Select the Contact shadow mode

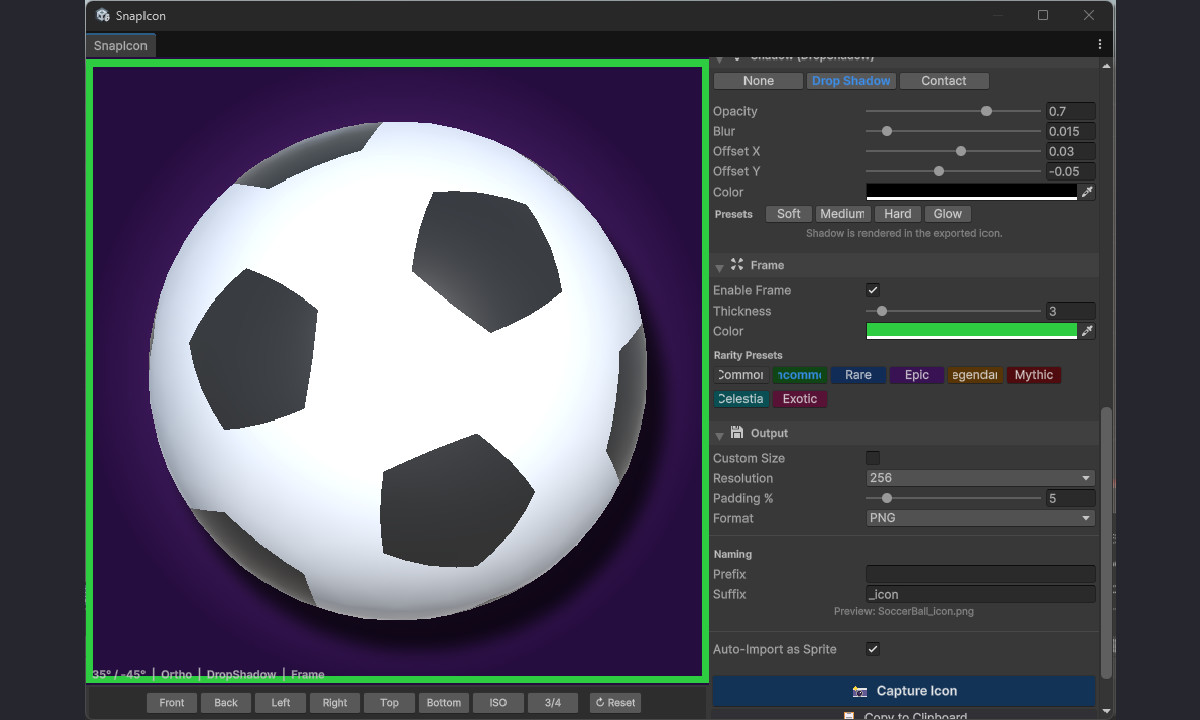pyautogui.click(x=944, y=81)
